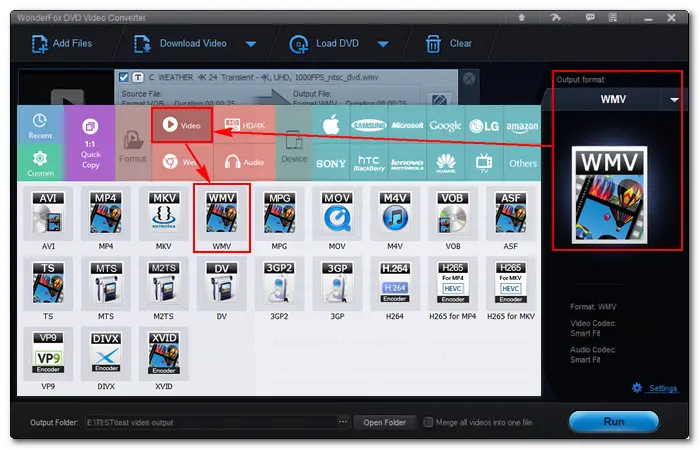Open the TV device category
This screenshot has height=450, width=700.
point(484,162)
